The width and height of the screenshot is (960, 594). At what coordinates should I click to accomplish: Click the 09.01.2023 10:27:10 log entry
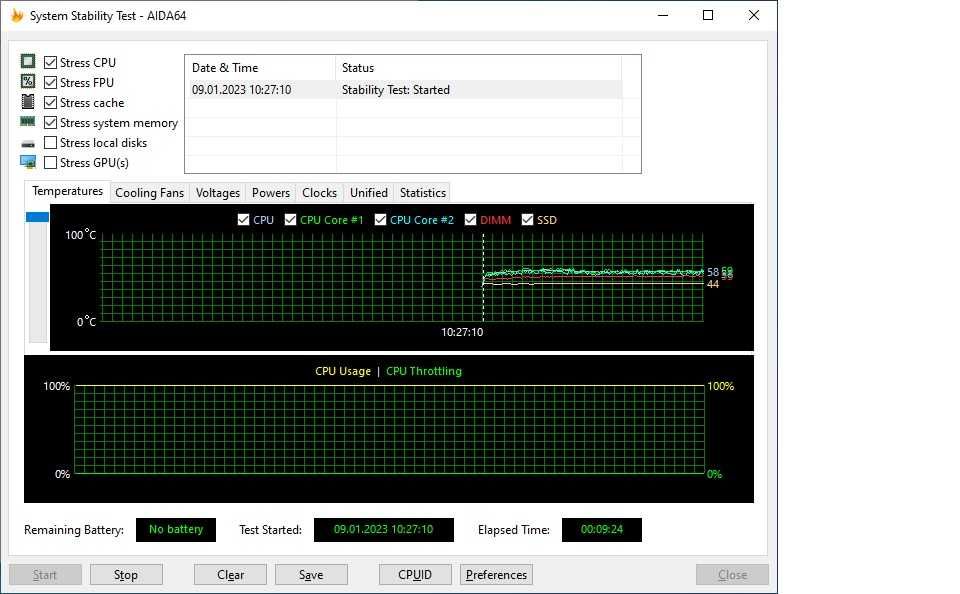[x=241, y=90]
